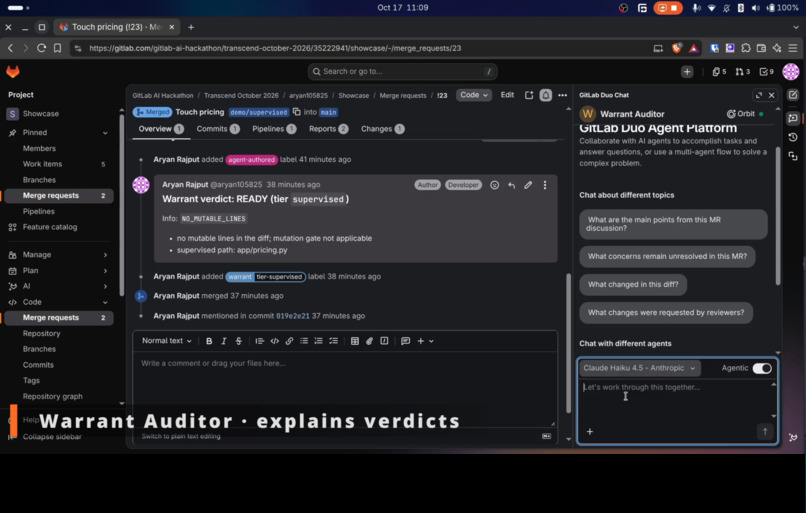Open the Claude Haiku 4.5 model dropdown
This screenshot has width=806, height=513.
point(639,368)
